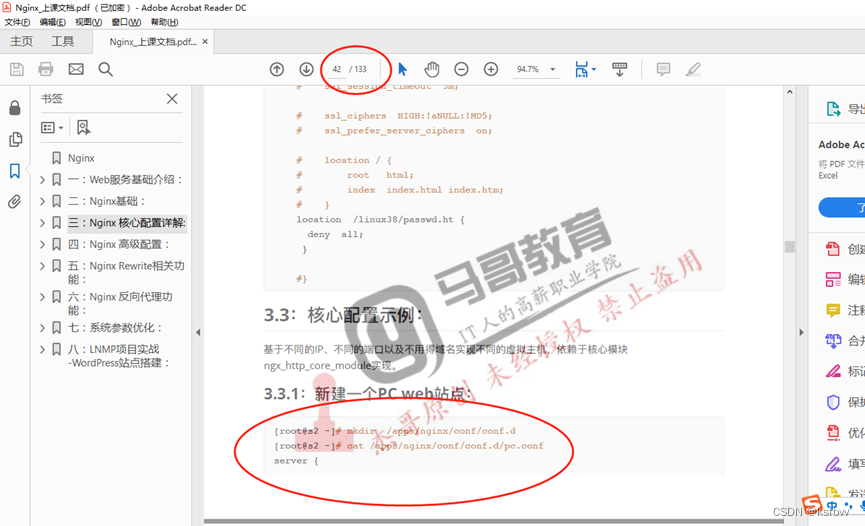Screen dimensions: 865x526
Task: Open Optimize PDF tool icon
Action: (x=832, y=432)
